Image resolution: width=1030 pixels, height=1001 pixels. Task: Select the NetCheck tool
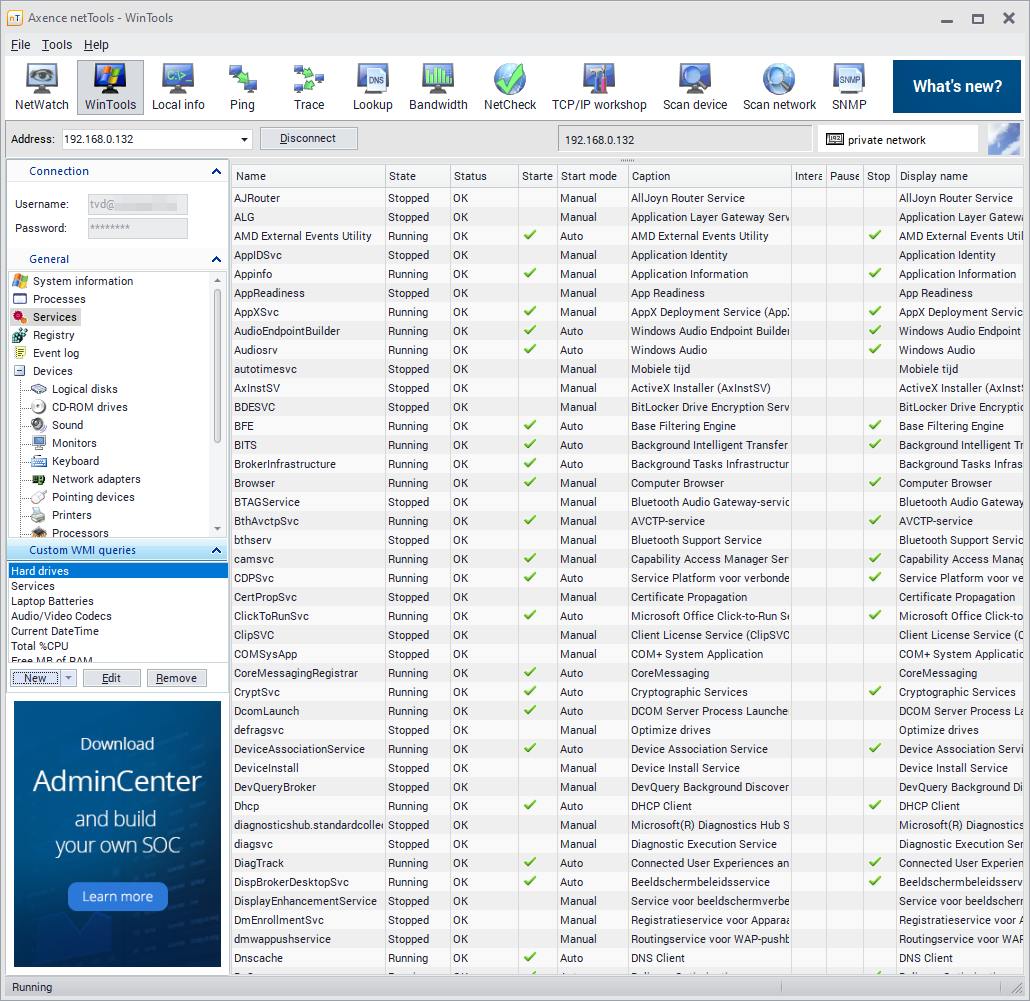pos(510,87)
